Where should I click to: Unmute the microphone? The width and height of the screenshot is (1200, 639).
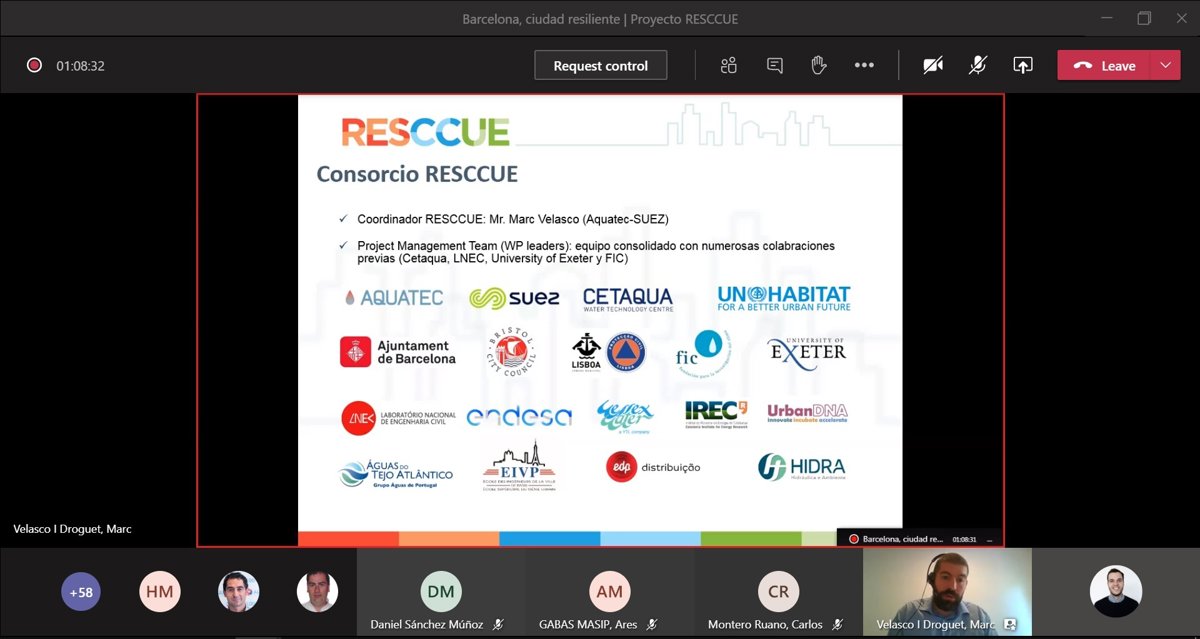(977, 66)
